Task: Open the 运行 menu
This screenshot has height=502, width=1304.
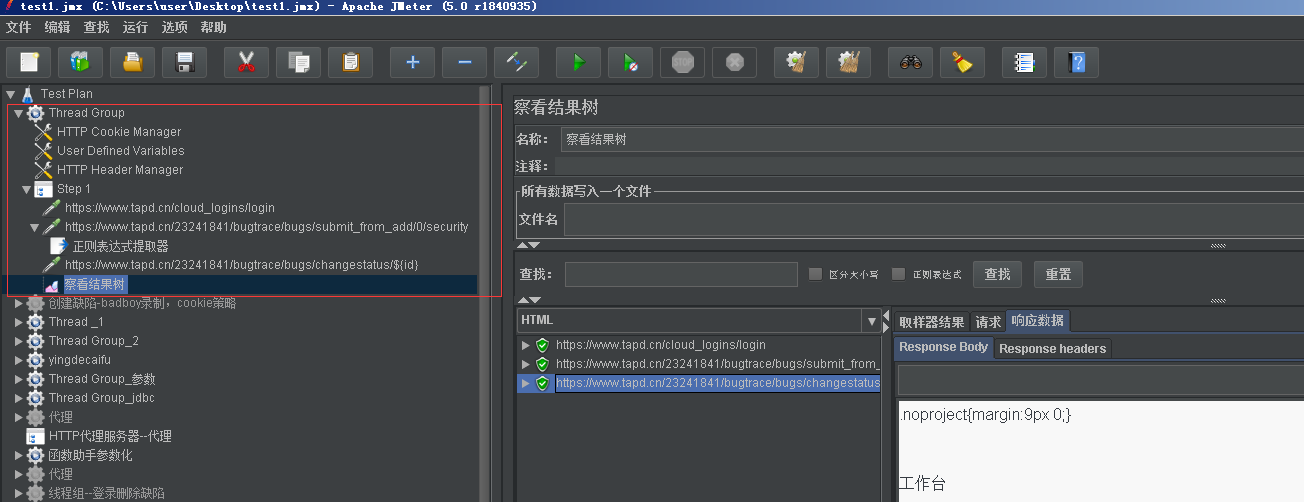Action: (135, 28)
